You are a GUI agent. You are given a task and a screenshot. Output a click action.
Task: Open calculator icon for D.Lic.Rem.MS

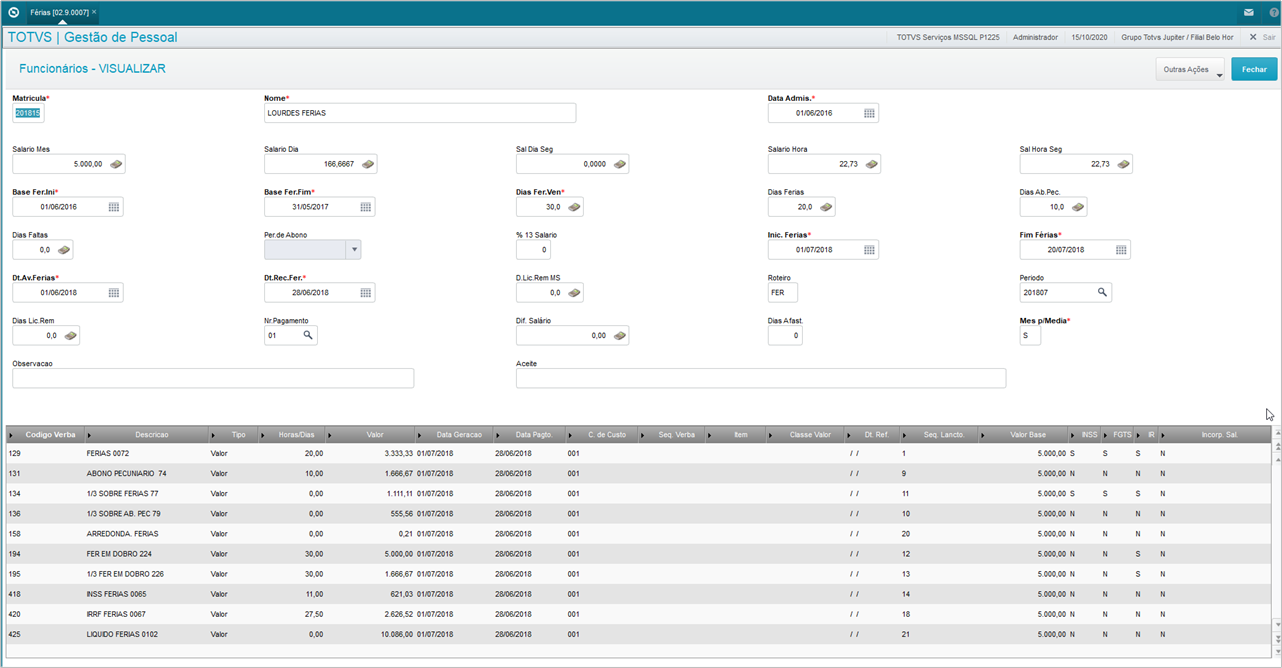[574, 293]
